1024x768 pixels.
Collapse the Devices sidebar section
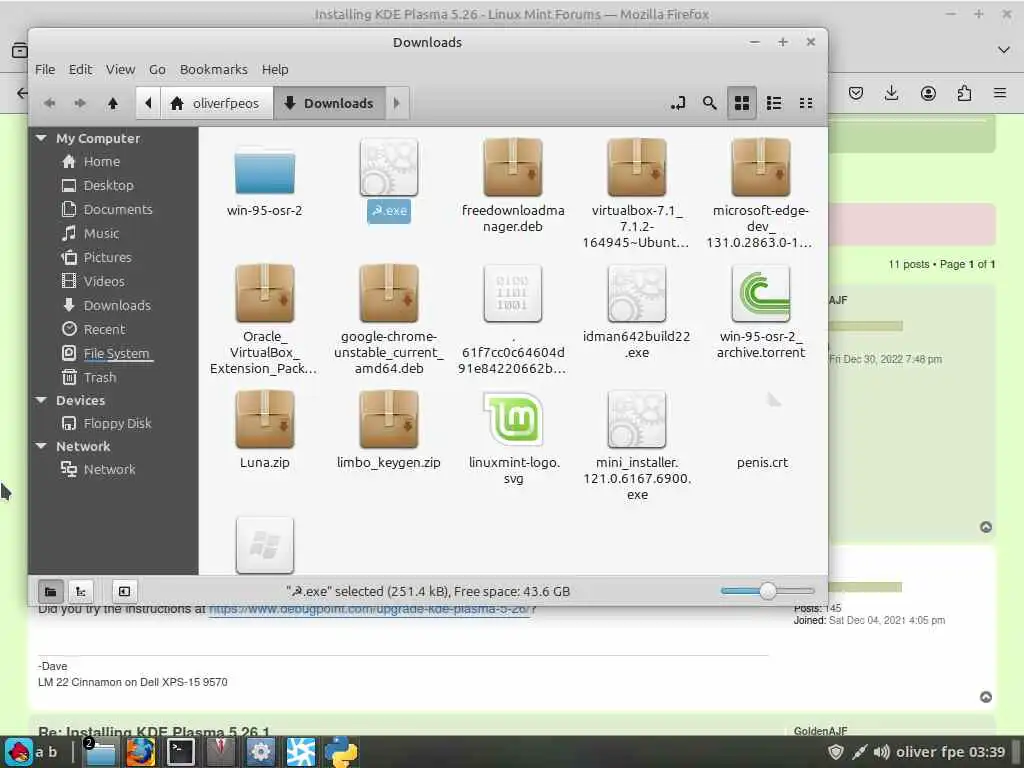41,400
